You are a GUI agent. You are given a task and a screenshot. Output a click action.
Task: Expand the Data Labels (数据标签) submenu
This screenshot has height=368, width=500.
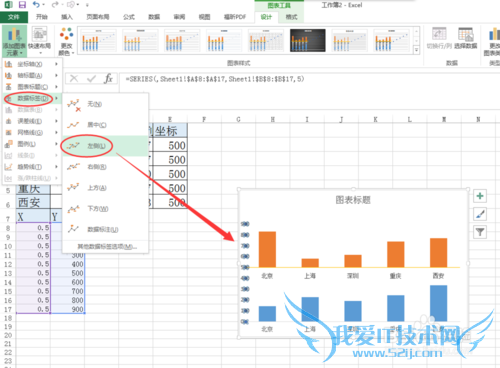(x=32, y=98)
